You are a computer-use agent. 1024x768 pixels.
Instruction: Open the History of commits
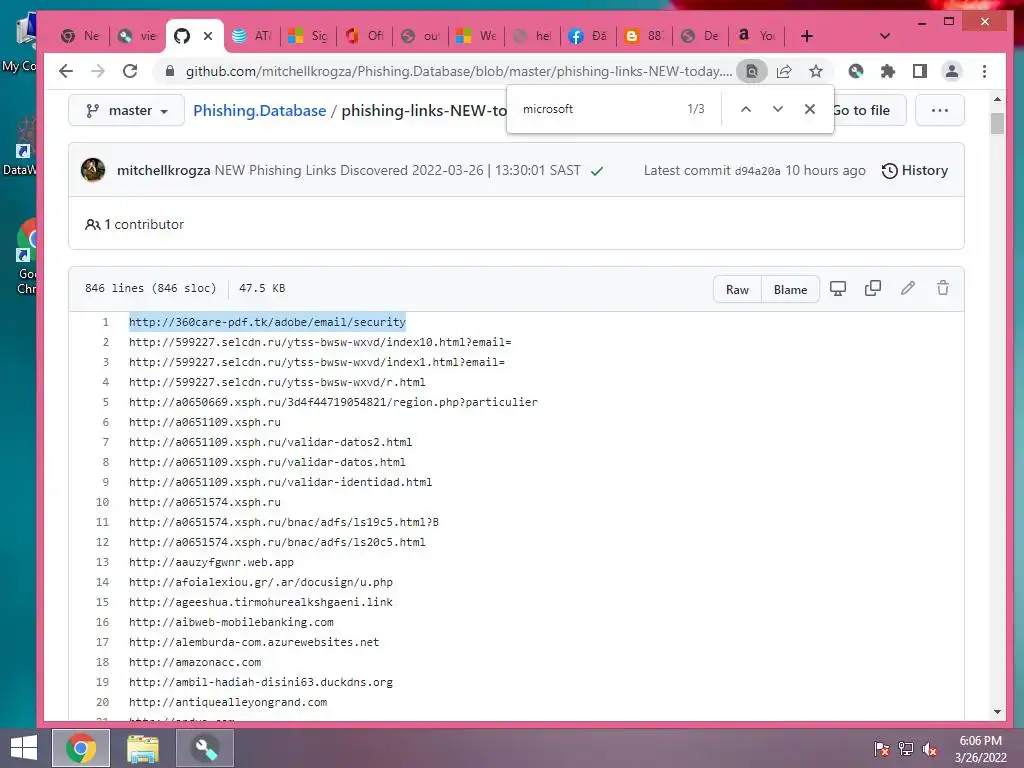coord(915,170)
